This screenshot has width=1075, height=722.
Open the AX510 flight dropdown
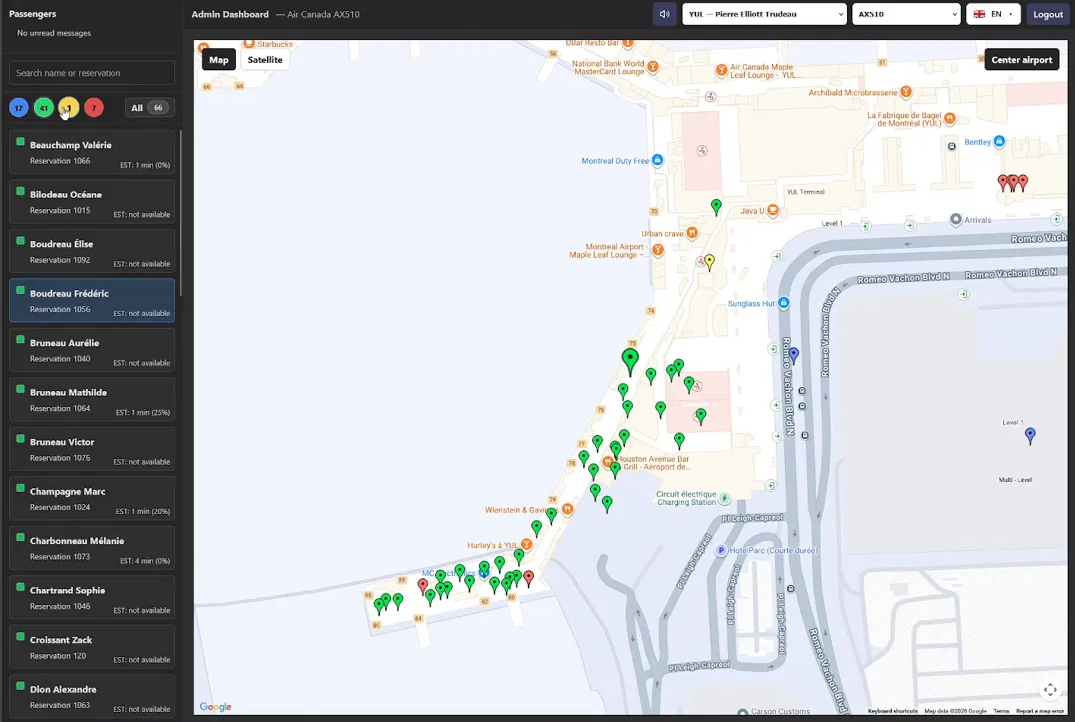coord(906,14)
